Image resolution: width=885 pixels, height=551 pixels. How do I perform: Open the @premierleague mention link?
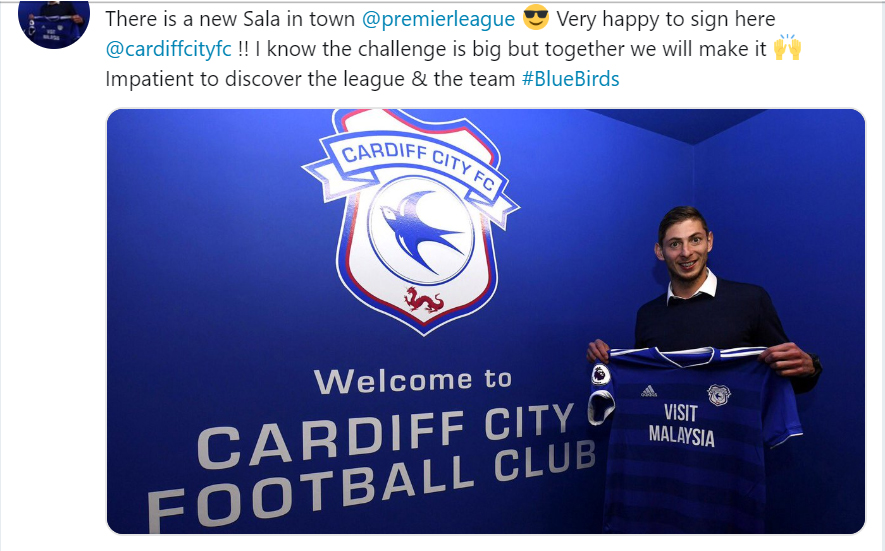tap(438, 19)
